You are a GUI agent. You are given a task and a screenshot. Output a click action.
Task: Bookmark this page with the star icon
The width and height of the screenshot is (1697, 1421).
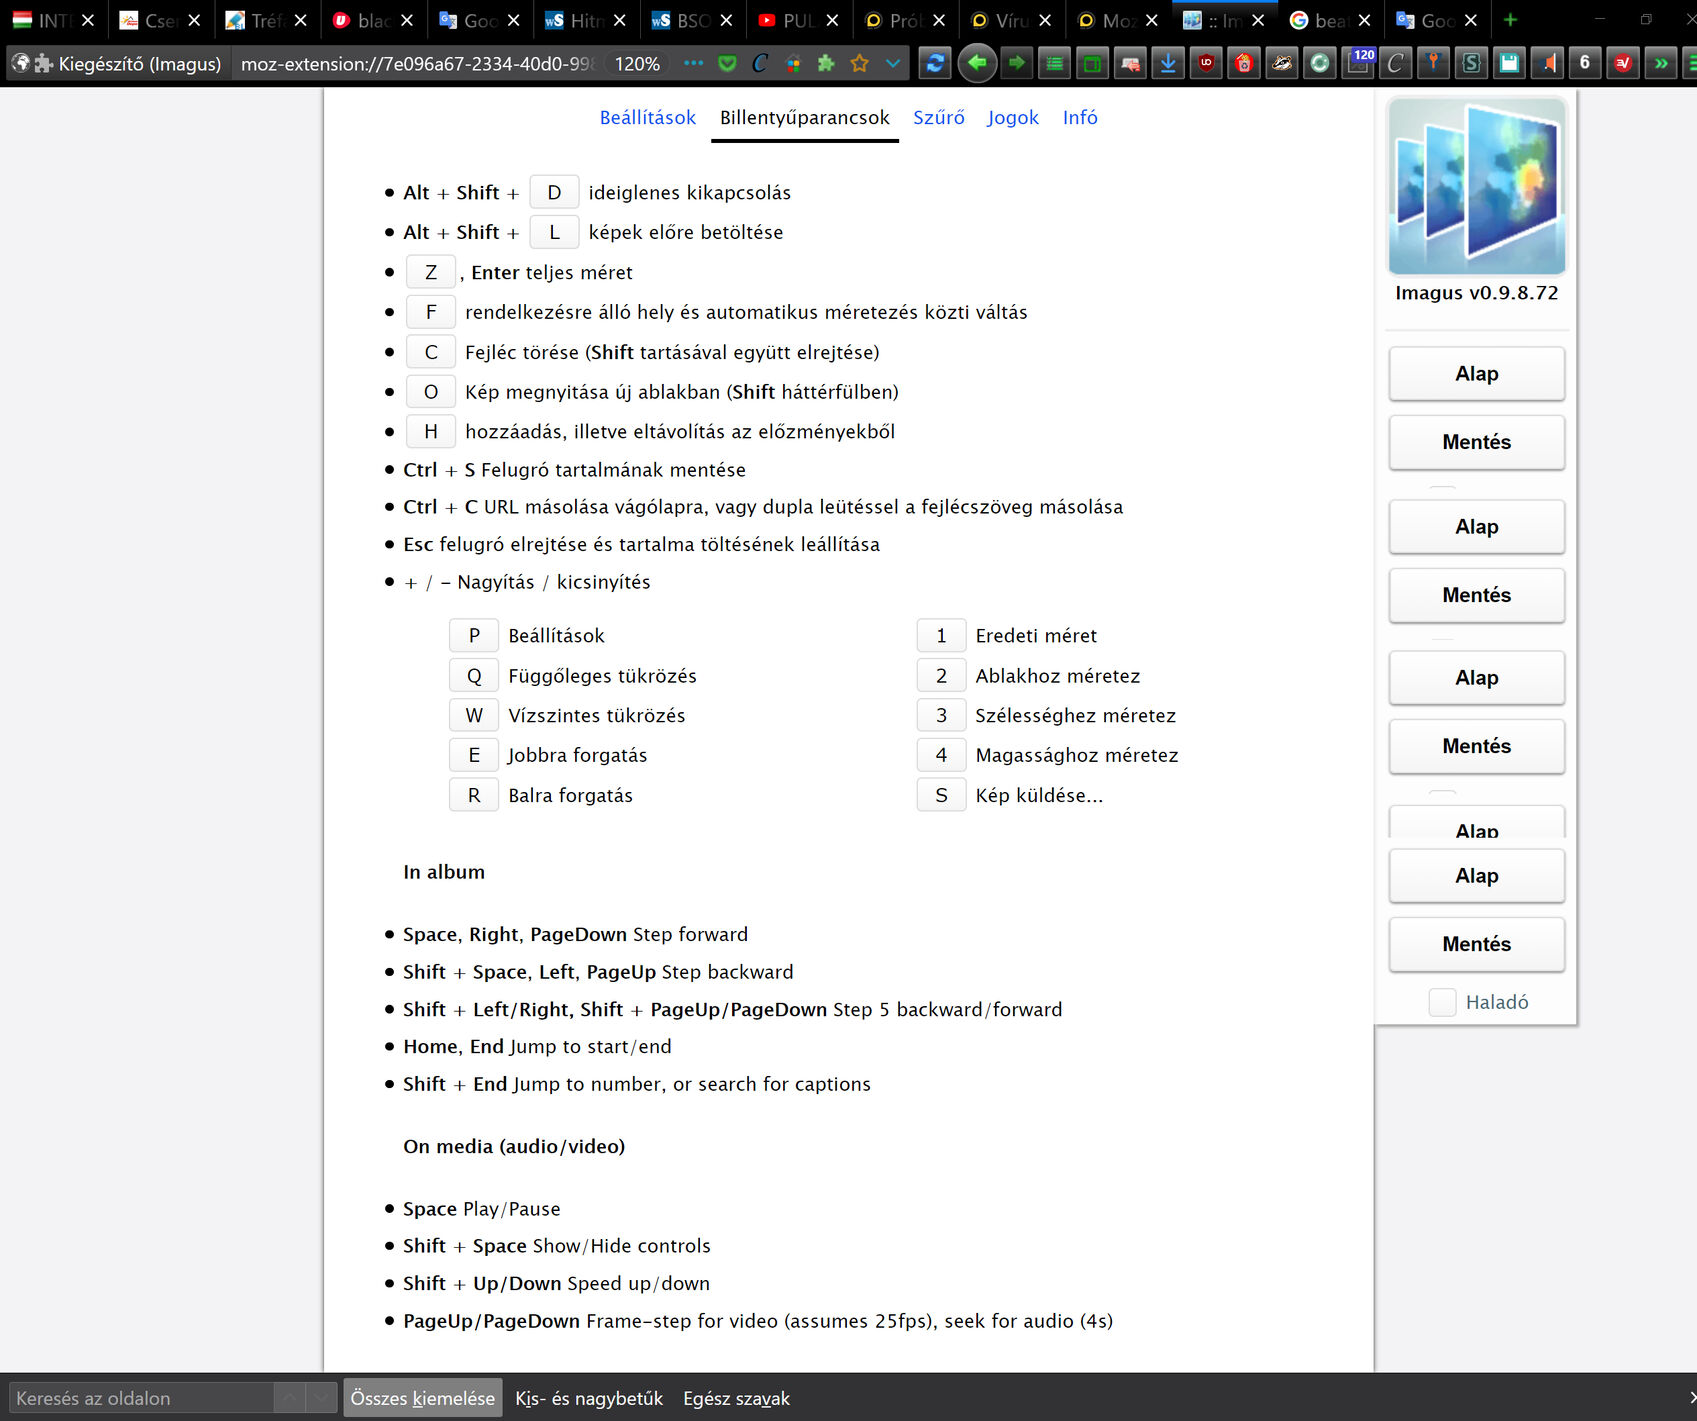pos(859,63)
